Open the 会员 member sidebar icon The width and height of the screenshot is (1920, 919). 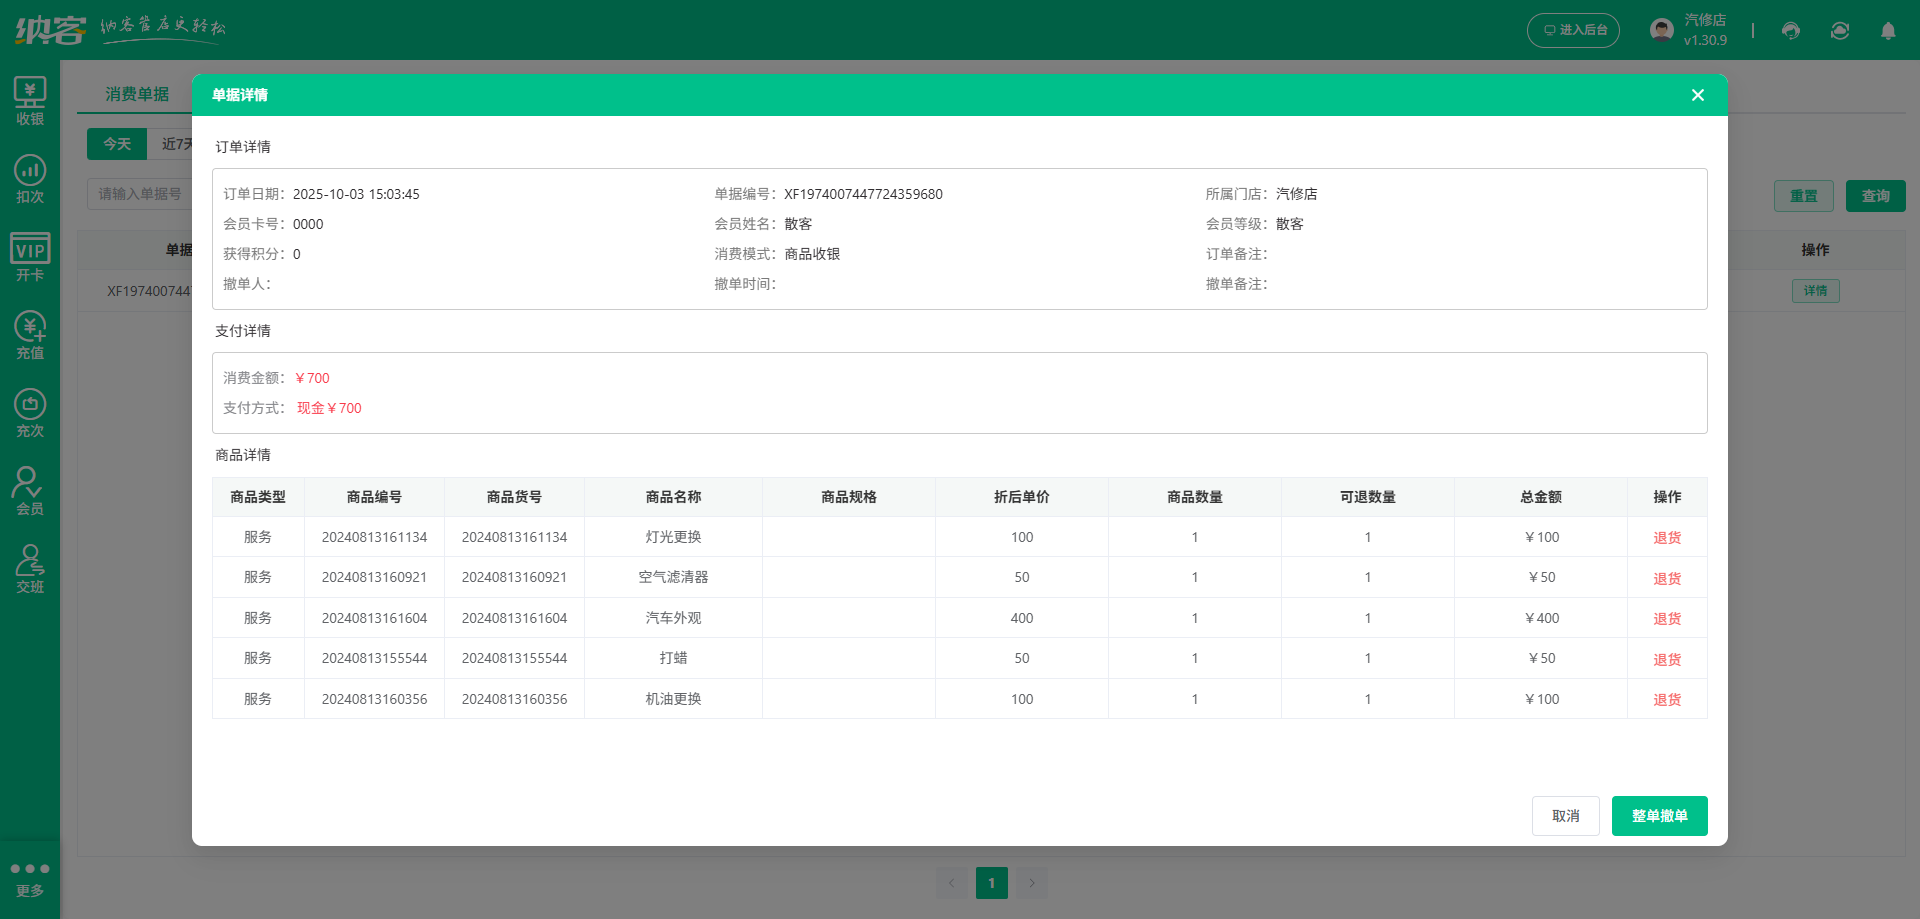(30, 492)
